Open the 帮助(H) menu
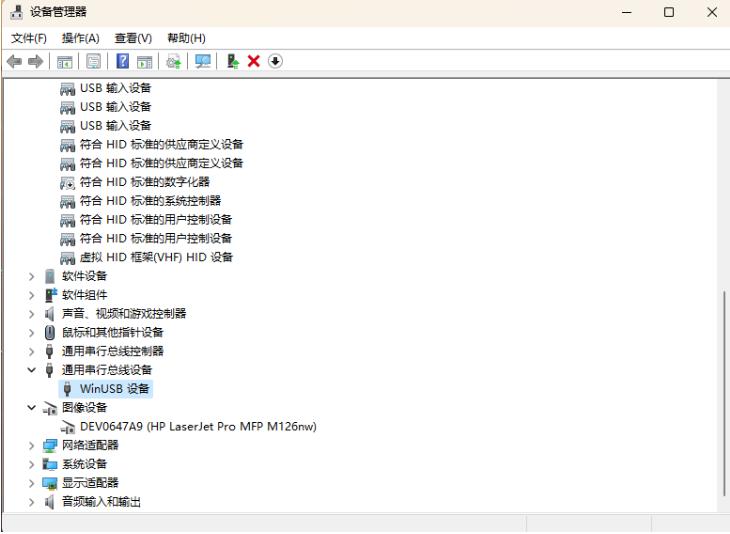The image size is (730, 534). pyautogui.click(x=186, y=38)
